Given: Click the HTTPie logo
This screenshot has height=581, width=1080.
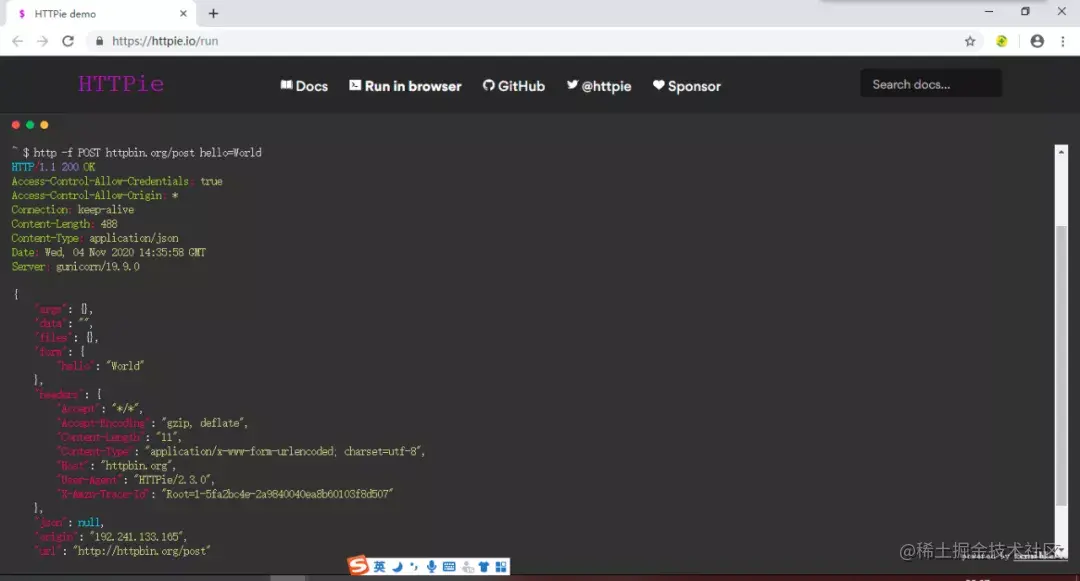Looking at the screenshot, I should coord(121,84).
